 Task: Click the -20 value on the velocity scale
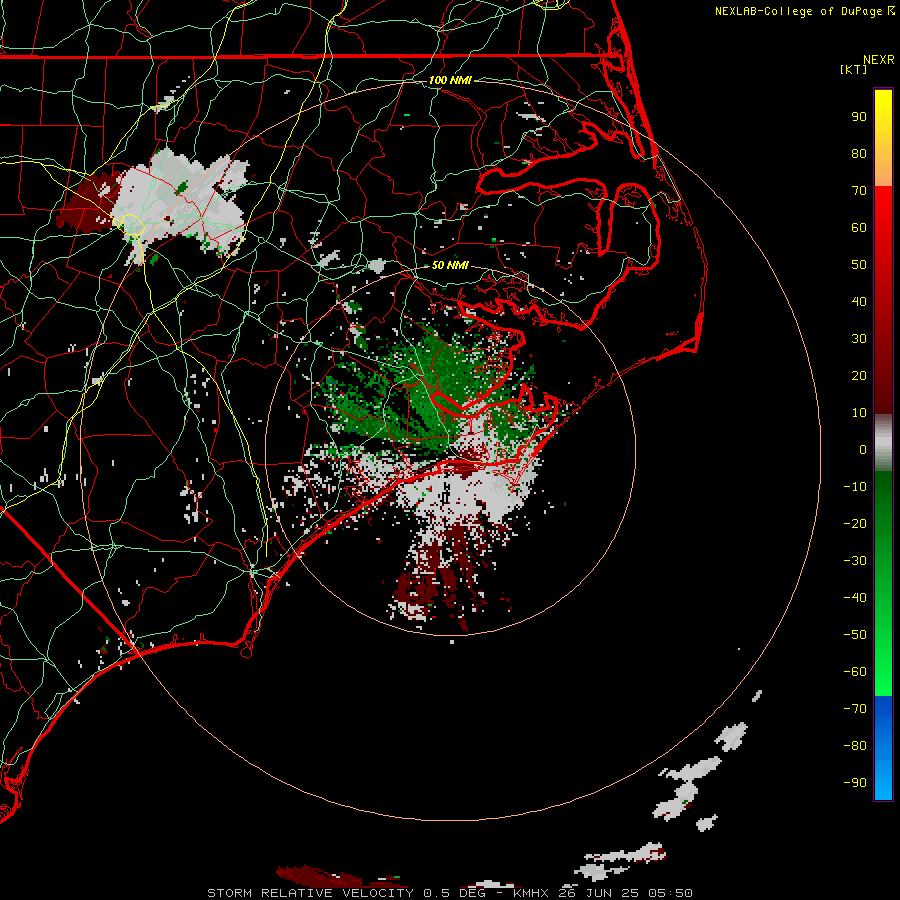[x=855, y=524]
